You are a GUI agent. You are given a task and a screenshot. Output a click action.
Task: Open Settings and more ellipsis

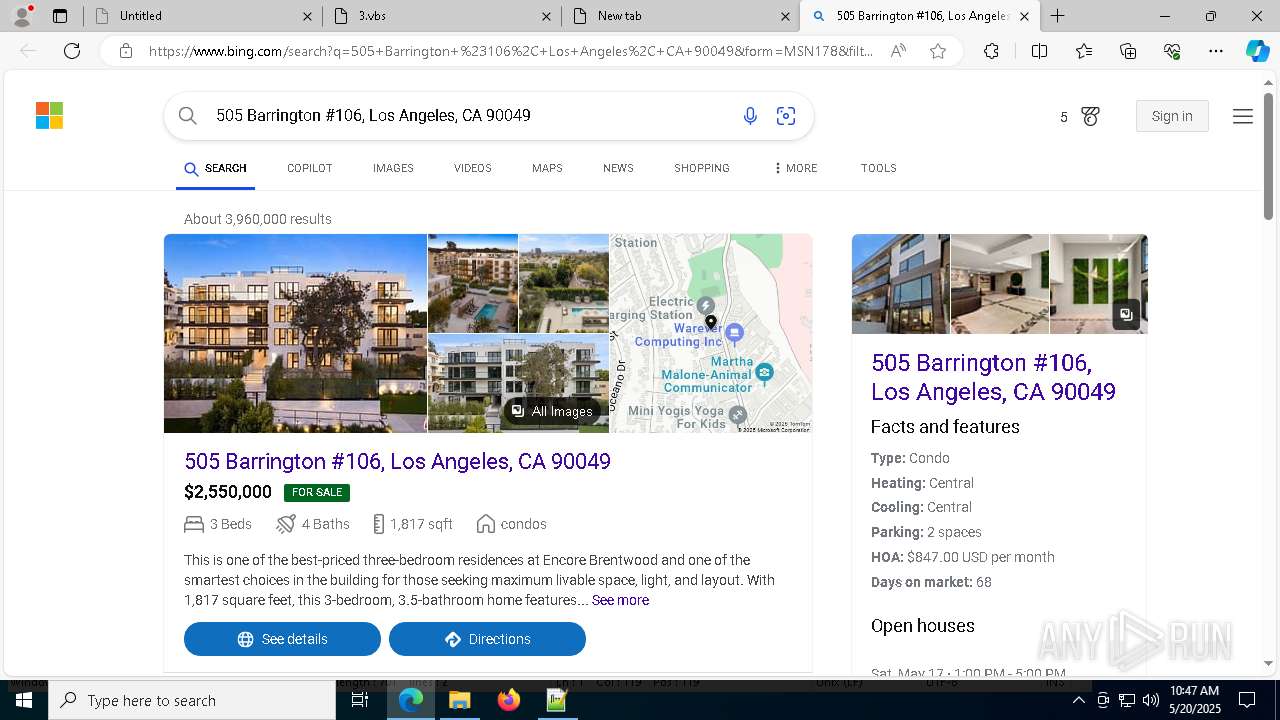[1216, 51]
